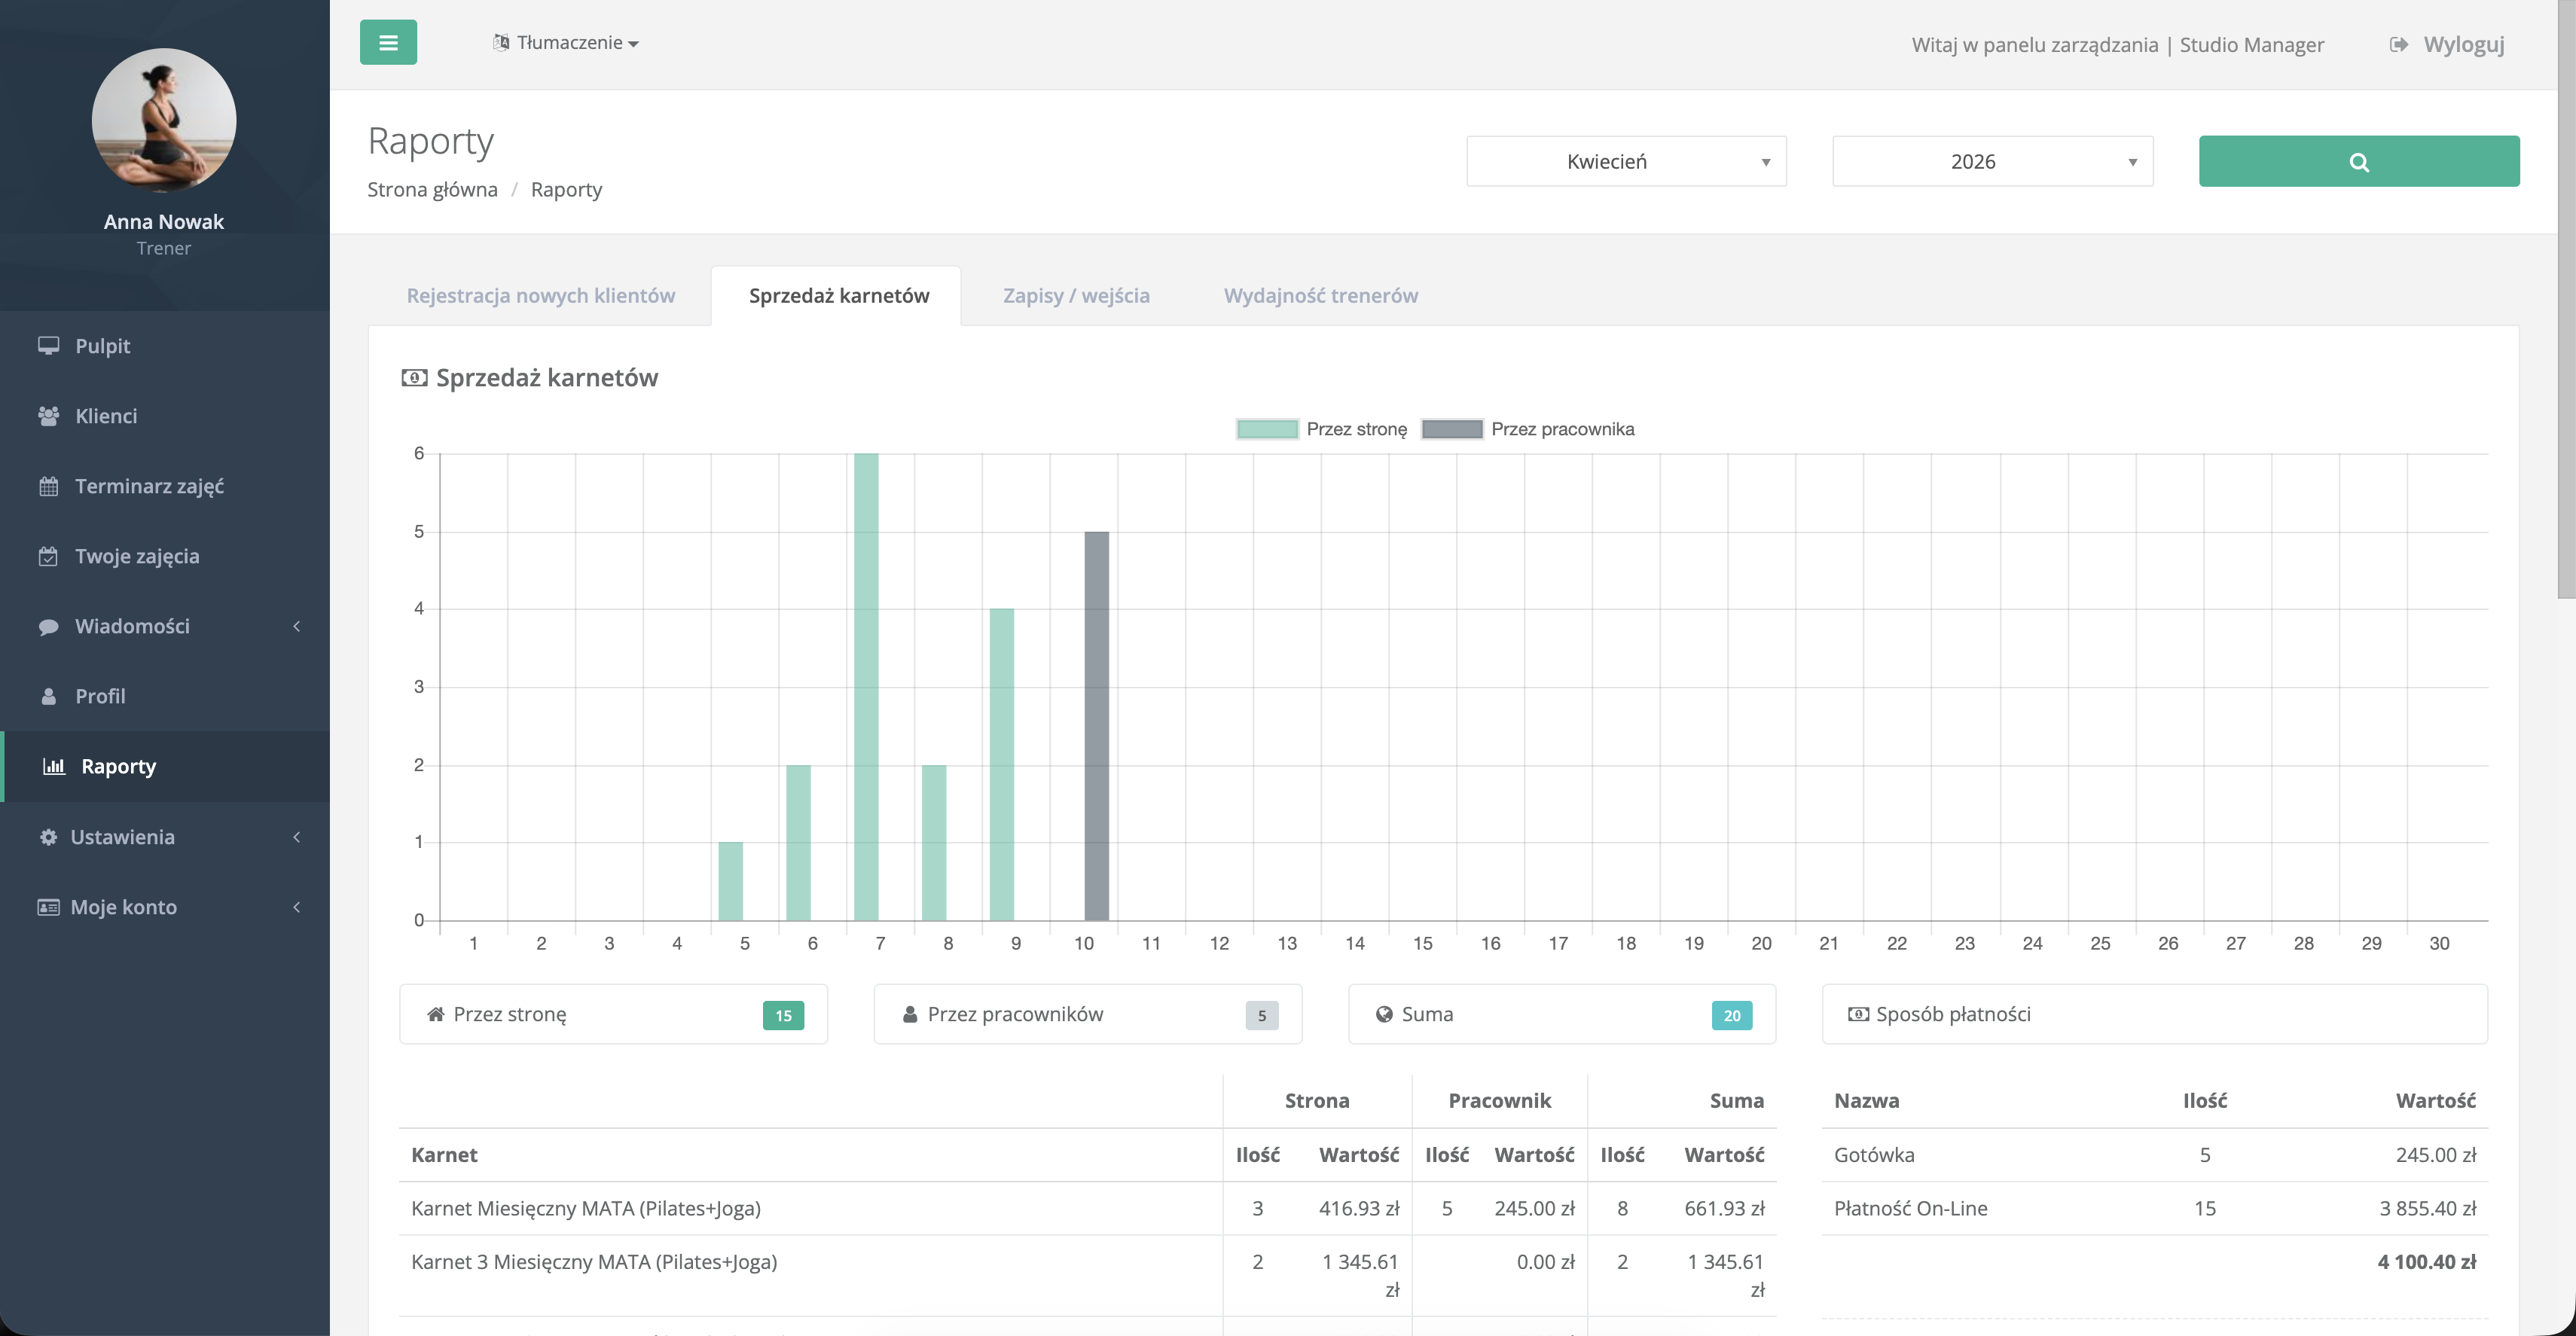Click the Klienci users icon

click(48, 416)
